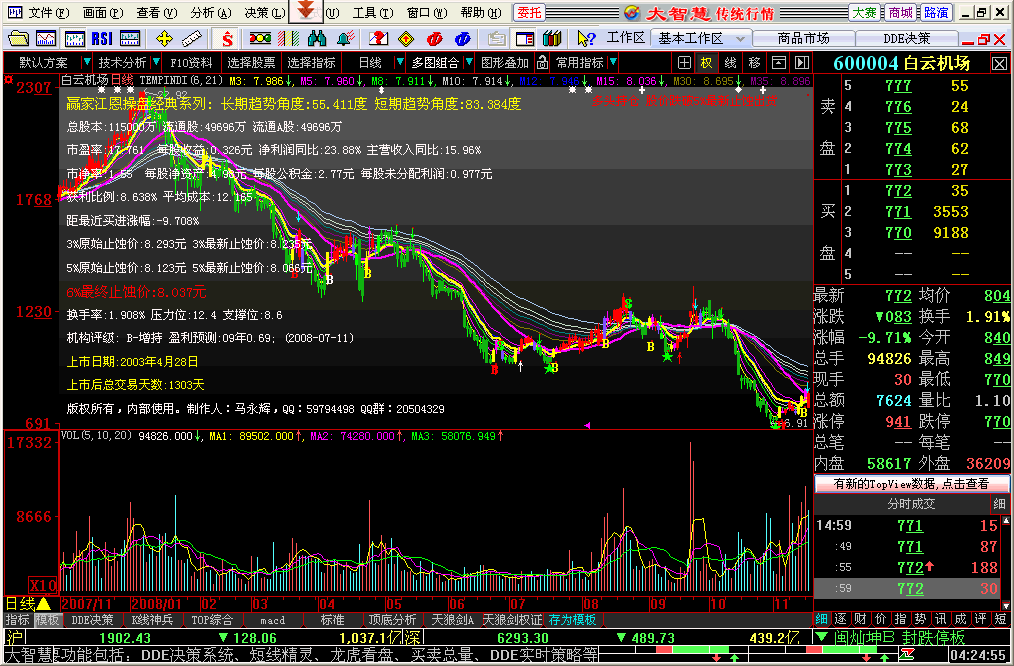Click the 存为模板 save template link
This screenshot has width=1014, height=666.
click(x=572, y=619)
